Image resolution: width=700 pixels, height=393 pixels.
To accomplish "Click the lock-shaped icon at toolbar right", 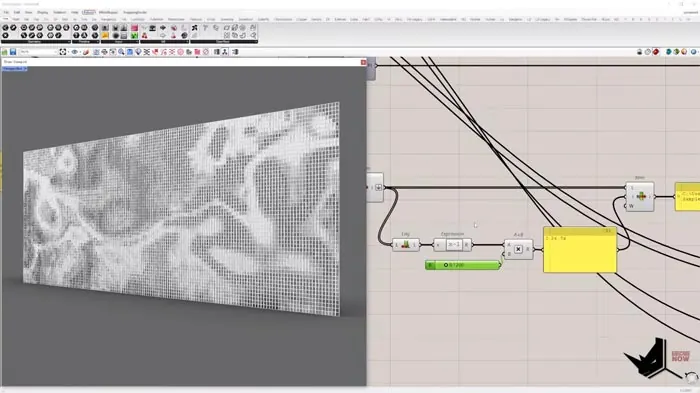I will tap(639, 52).
